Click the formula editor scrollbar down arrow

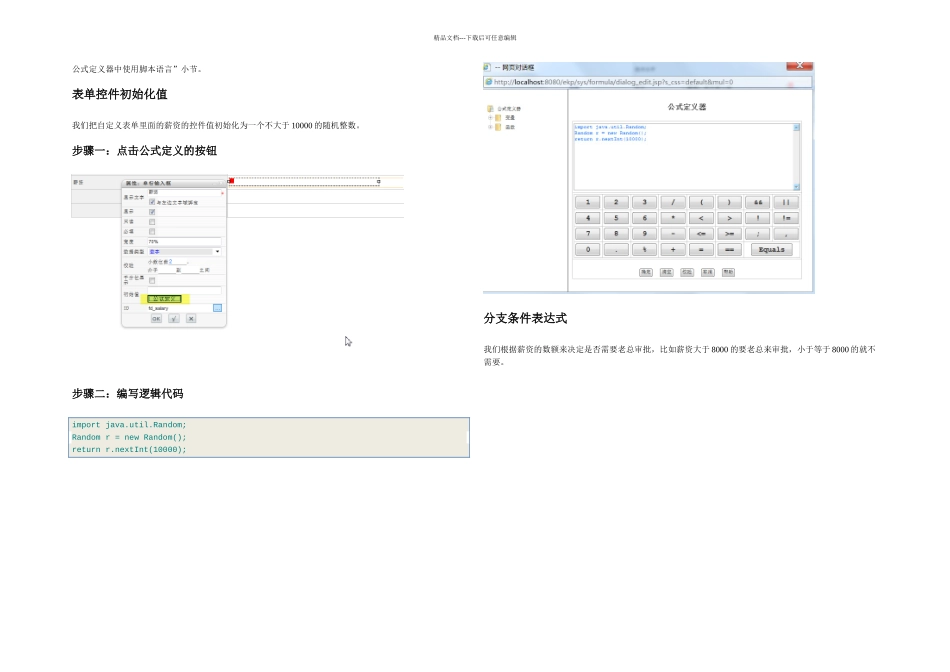pyautogui.click(x=796, y=187)
